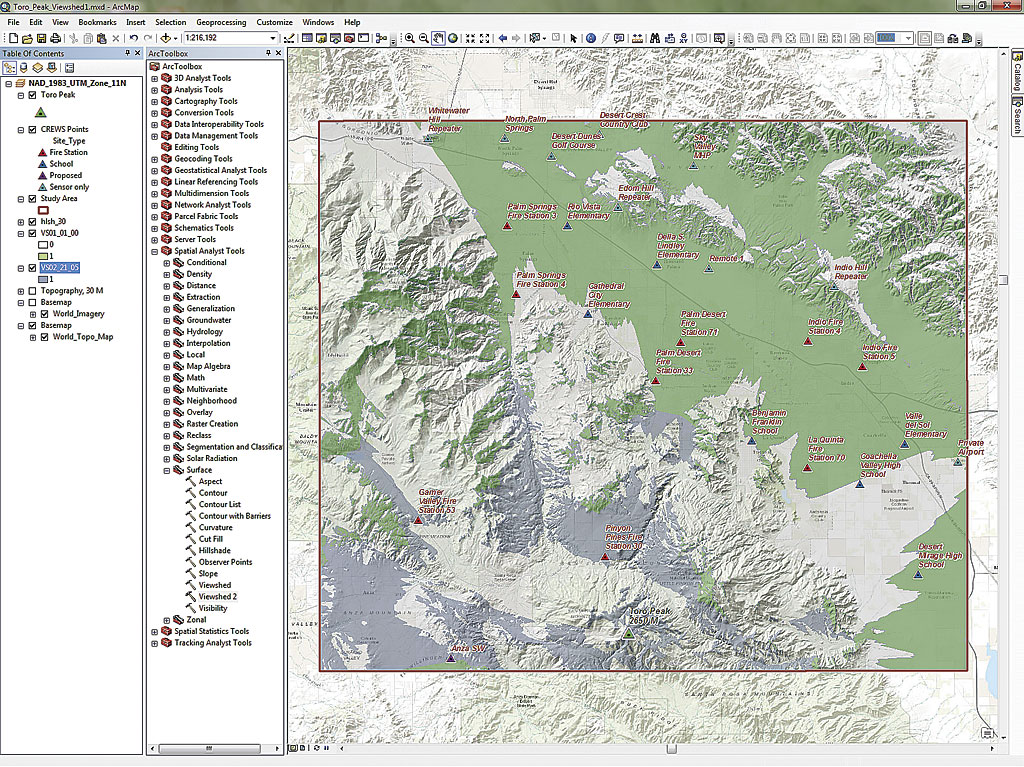Click VS01_01_00 value 1 green swatch
Viewport: 1024px width, 767px height.
[x=43, y=256]
